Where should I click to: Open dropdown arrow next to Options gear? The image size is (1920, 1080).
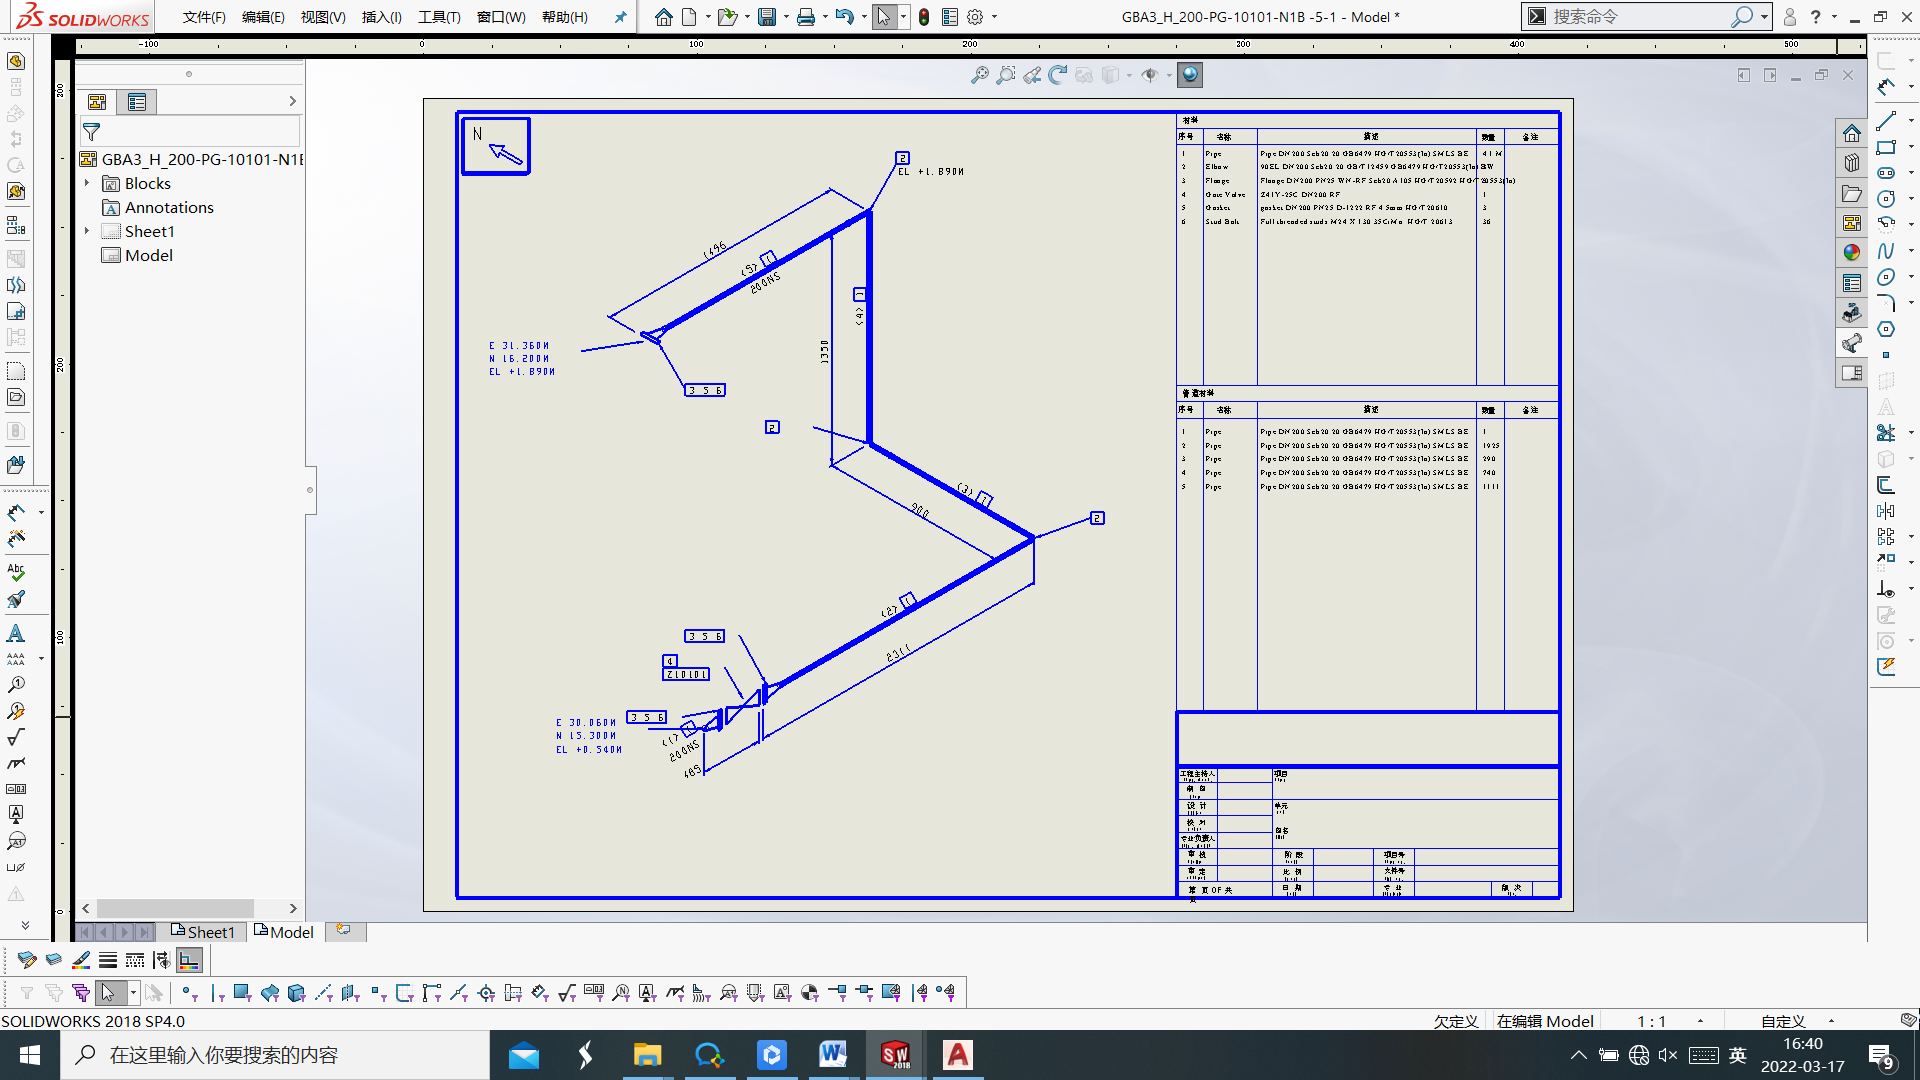click(x=994, y=17)
